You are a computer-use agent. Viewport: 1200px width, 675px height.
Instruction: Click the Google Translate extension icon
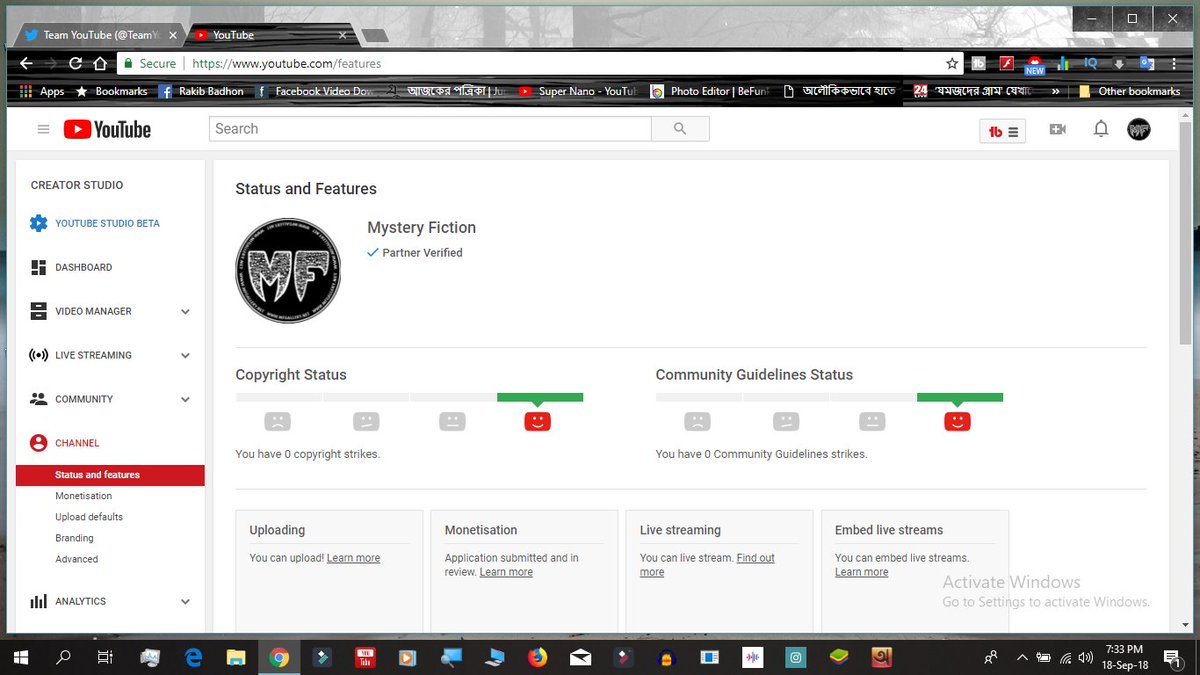click(x=1146, y=63)
